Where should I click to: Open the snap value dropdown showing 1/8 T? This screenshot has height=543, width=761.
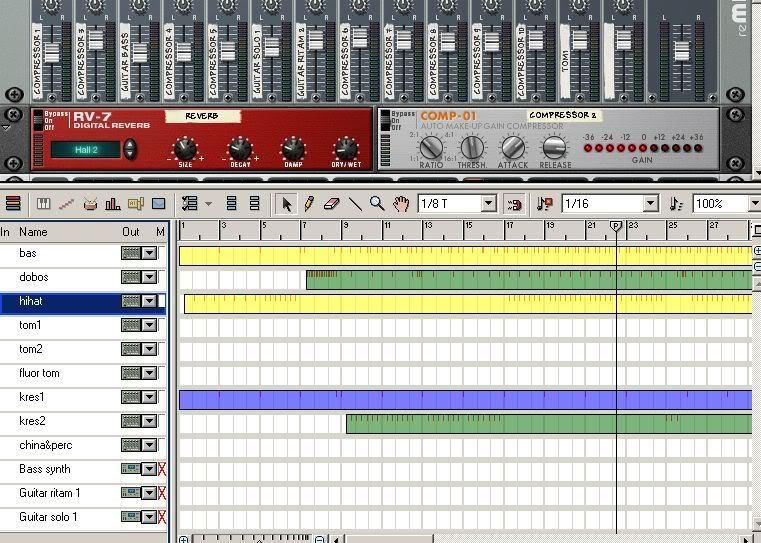(x=489, y=204)
